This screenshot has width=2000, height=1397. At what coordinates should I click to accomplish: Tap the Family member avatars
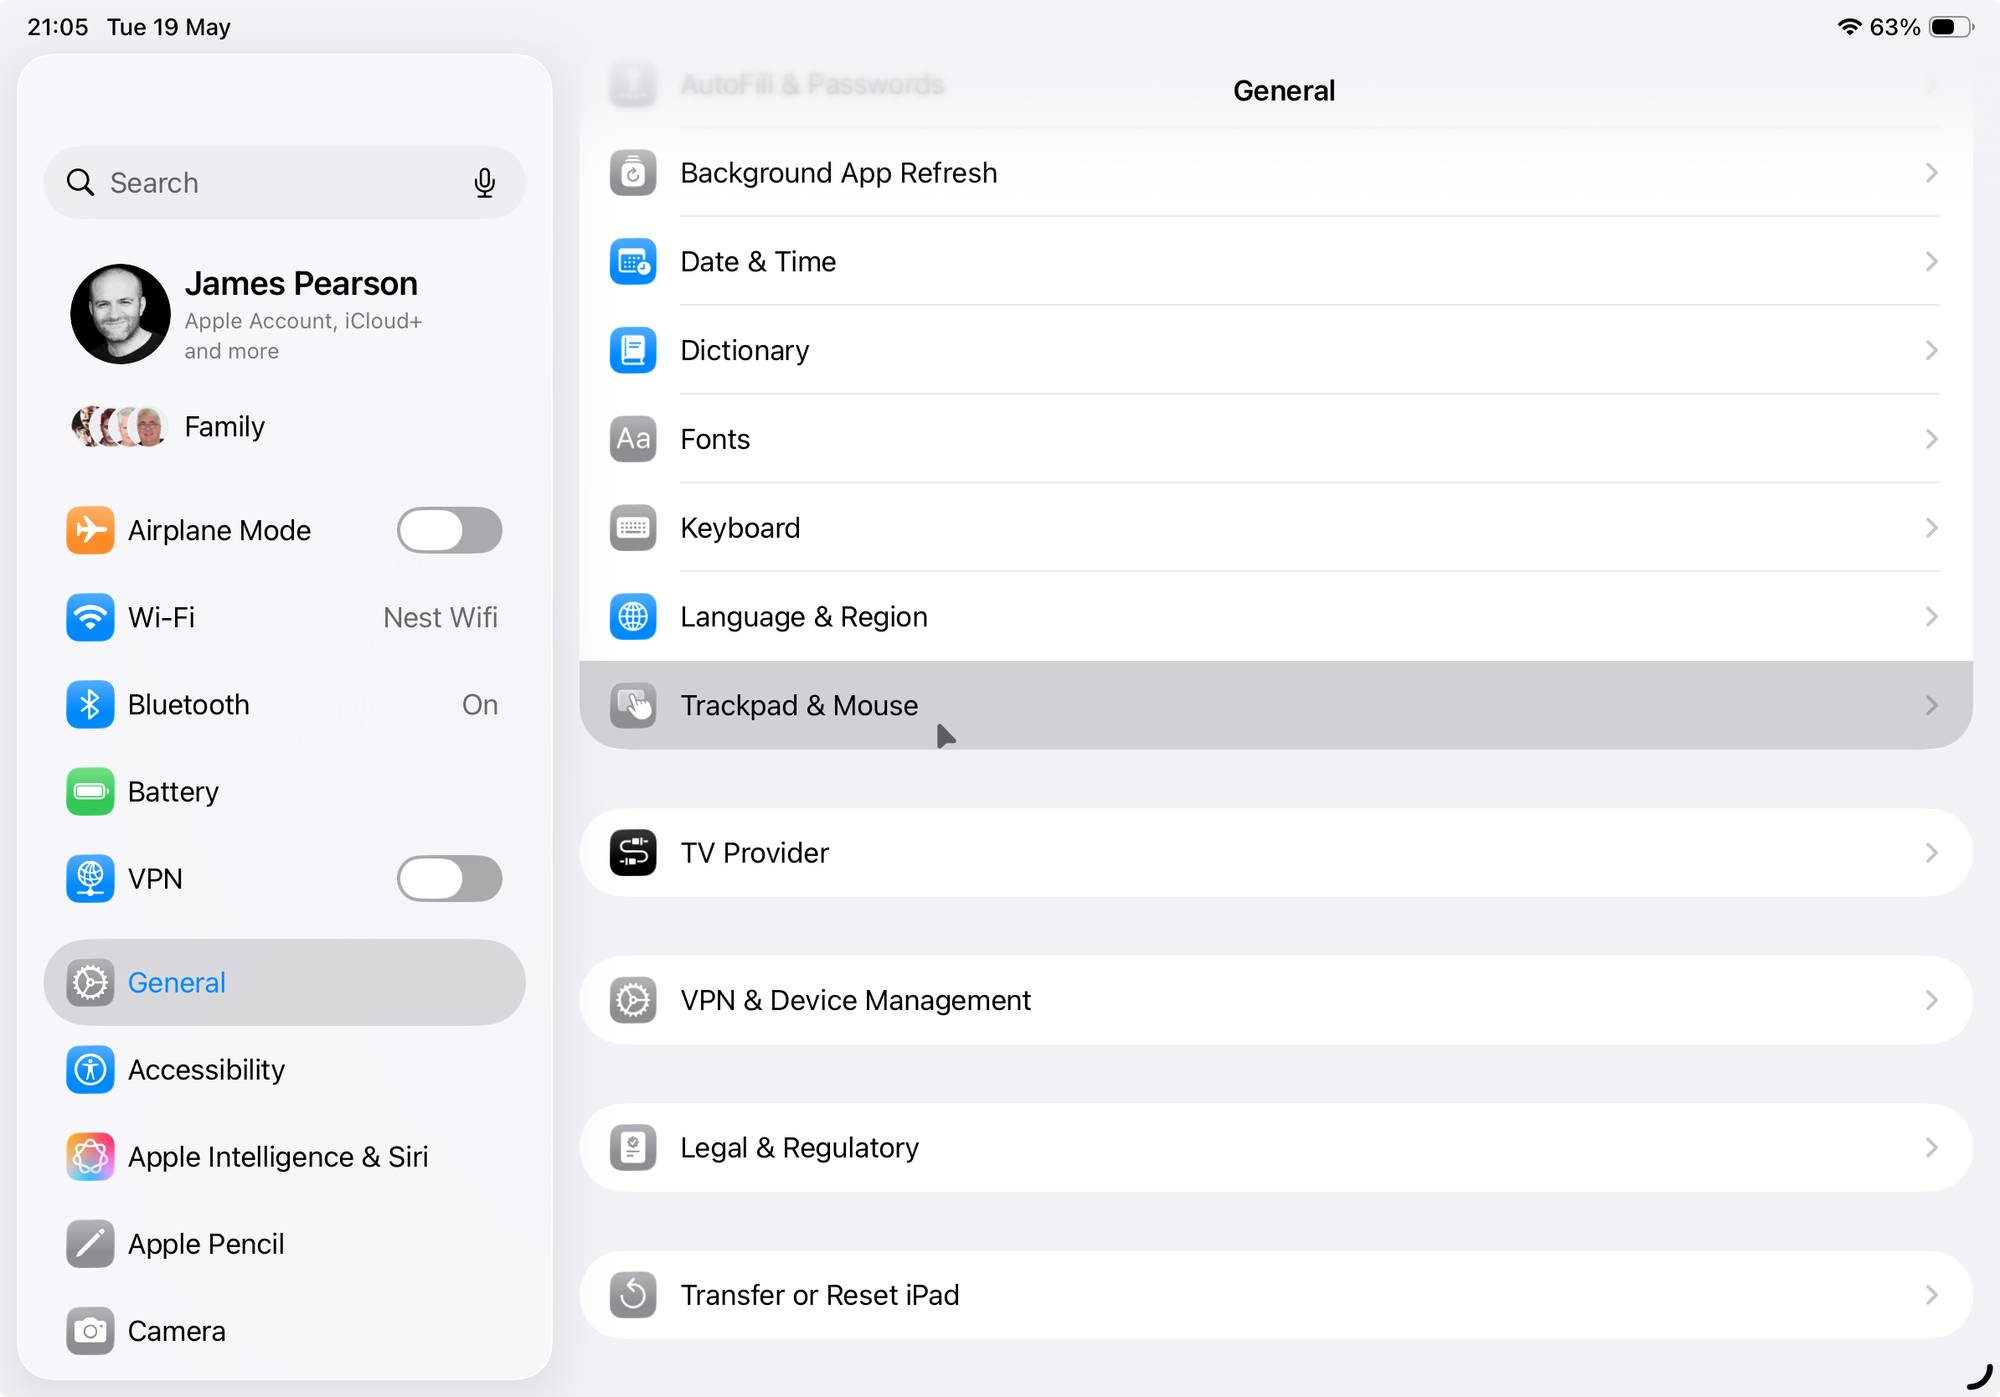coord(118,427)
